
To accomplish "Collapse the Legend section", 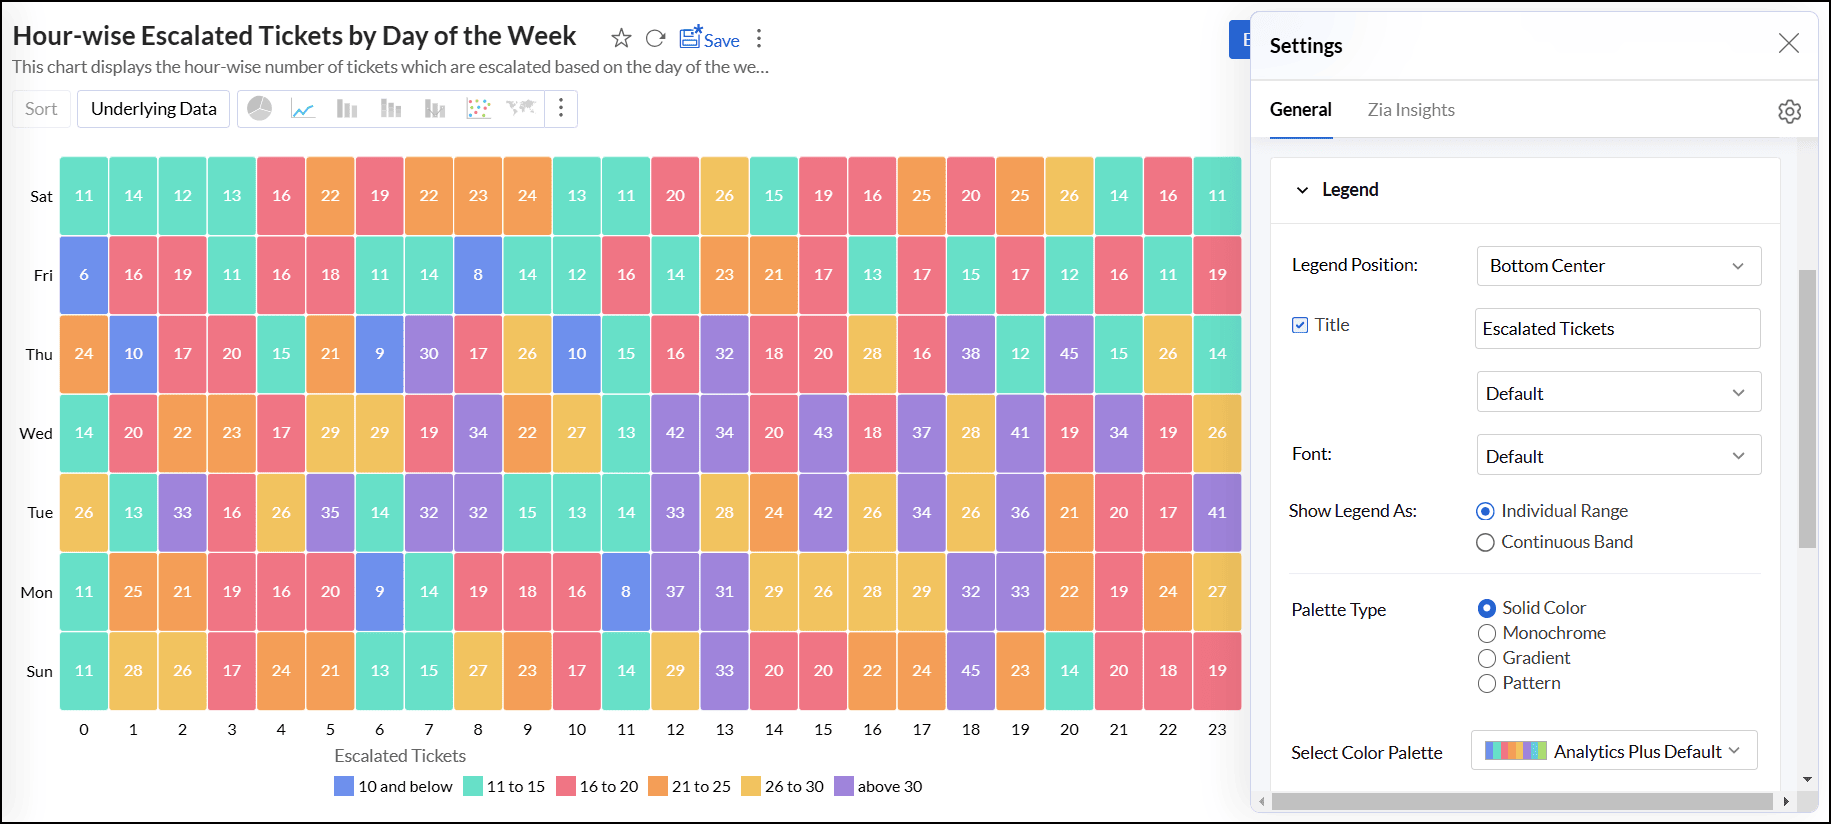I will [x=1302, y=190].
